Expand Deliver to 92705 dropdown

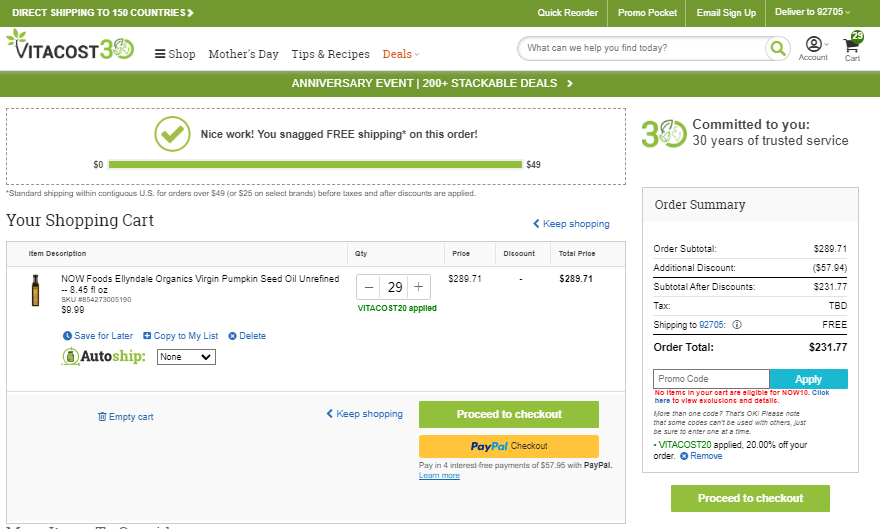pyautogui.click(x=812, y=12)
